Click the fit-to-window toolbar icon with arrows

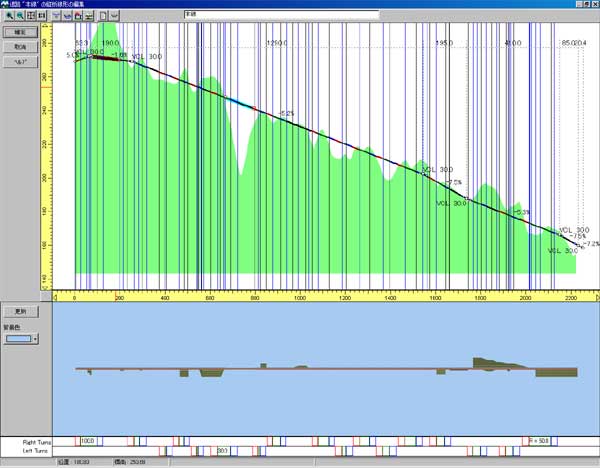point(31,16)
